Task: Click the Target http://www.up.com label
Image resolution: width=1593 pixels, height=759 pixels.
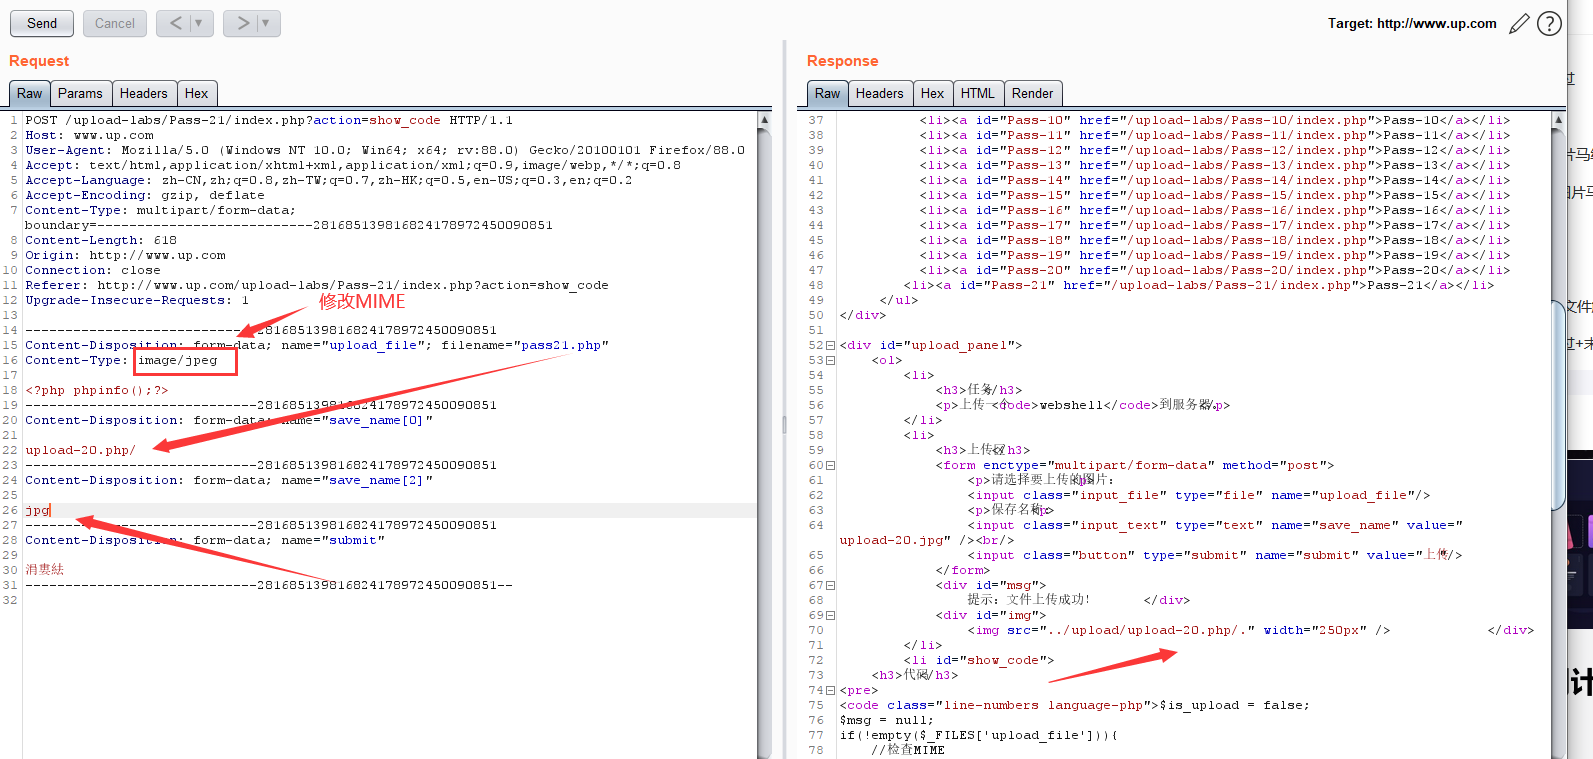Action: click(1412, 23)
